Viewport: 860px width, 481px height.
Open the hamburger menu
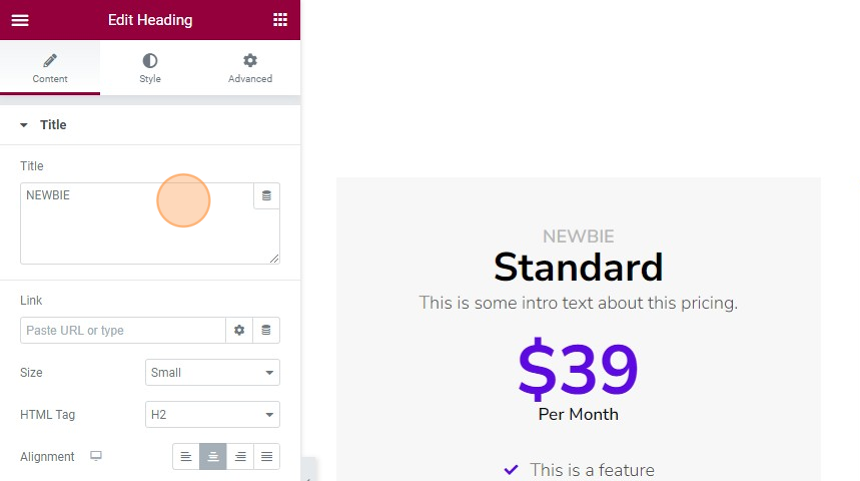(20, 20)
